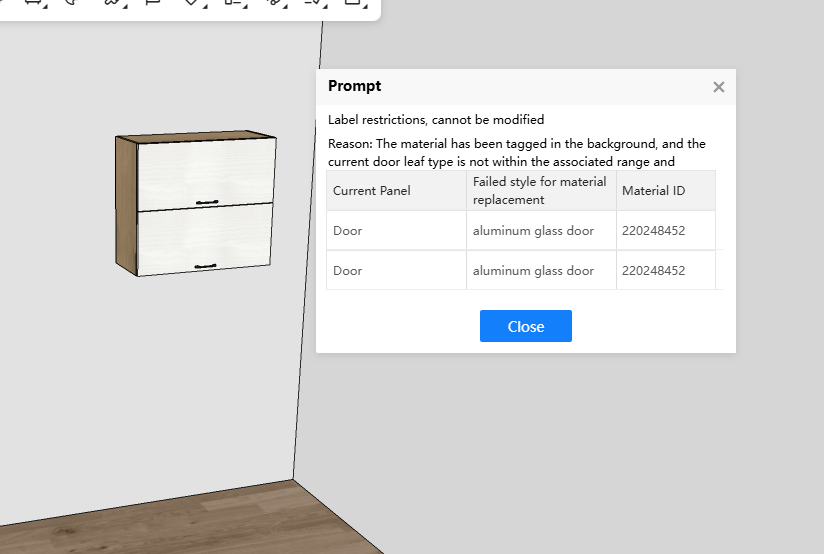The height and width of the screenshot is (554, 824).
Task: Click the handle on the lower cabinet door
Action: click(205, 266)
